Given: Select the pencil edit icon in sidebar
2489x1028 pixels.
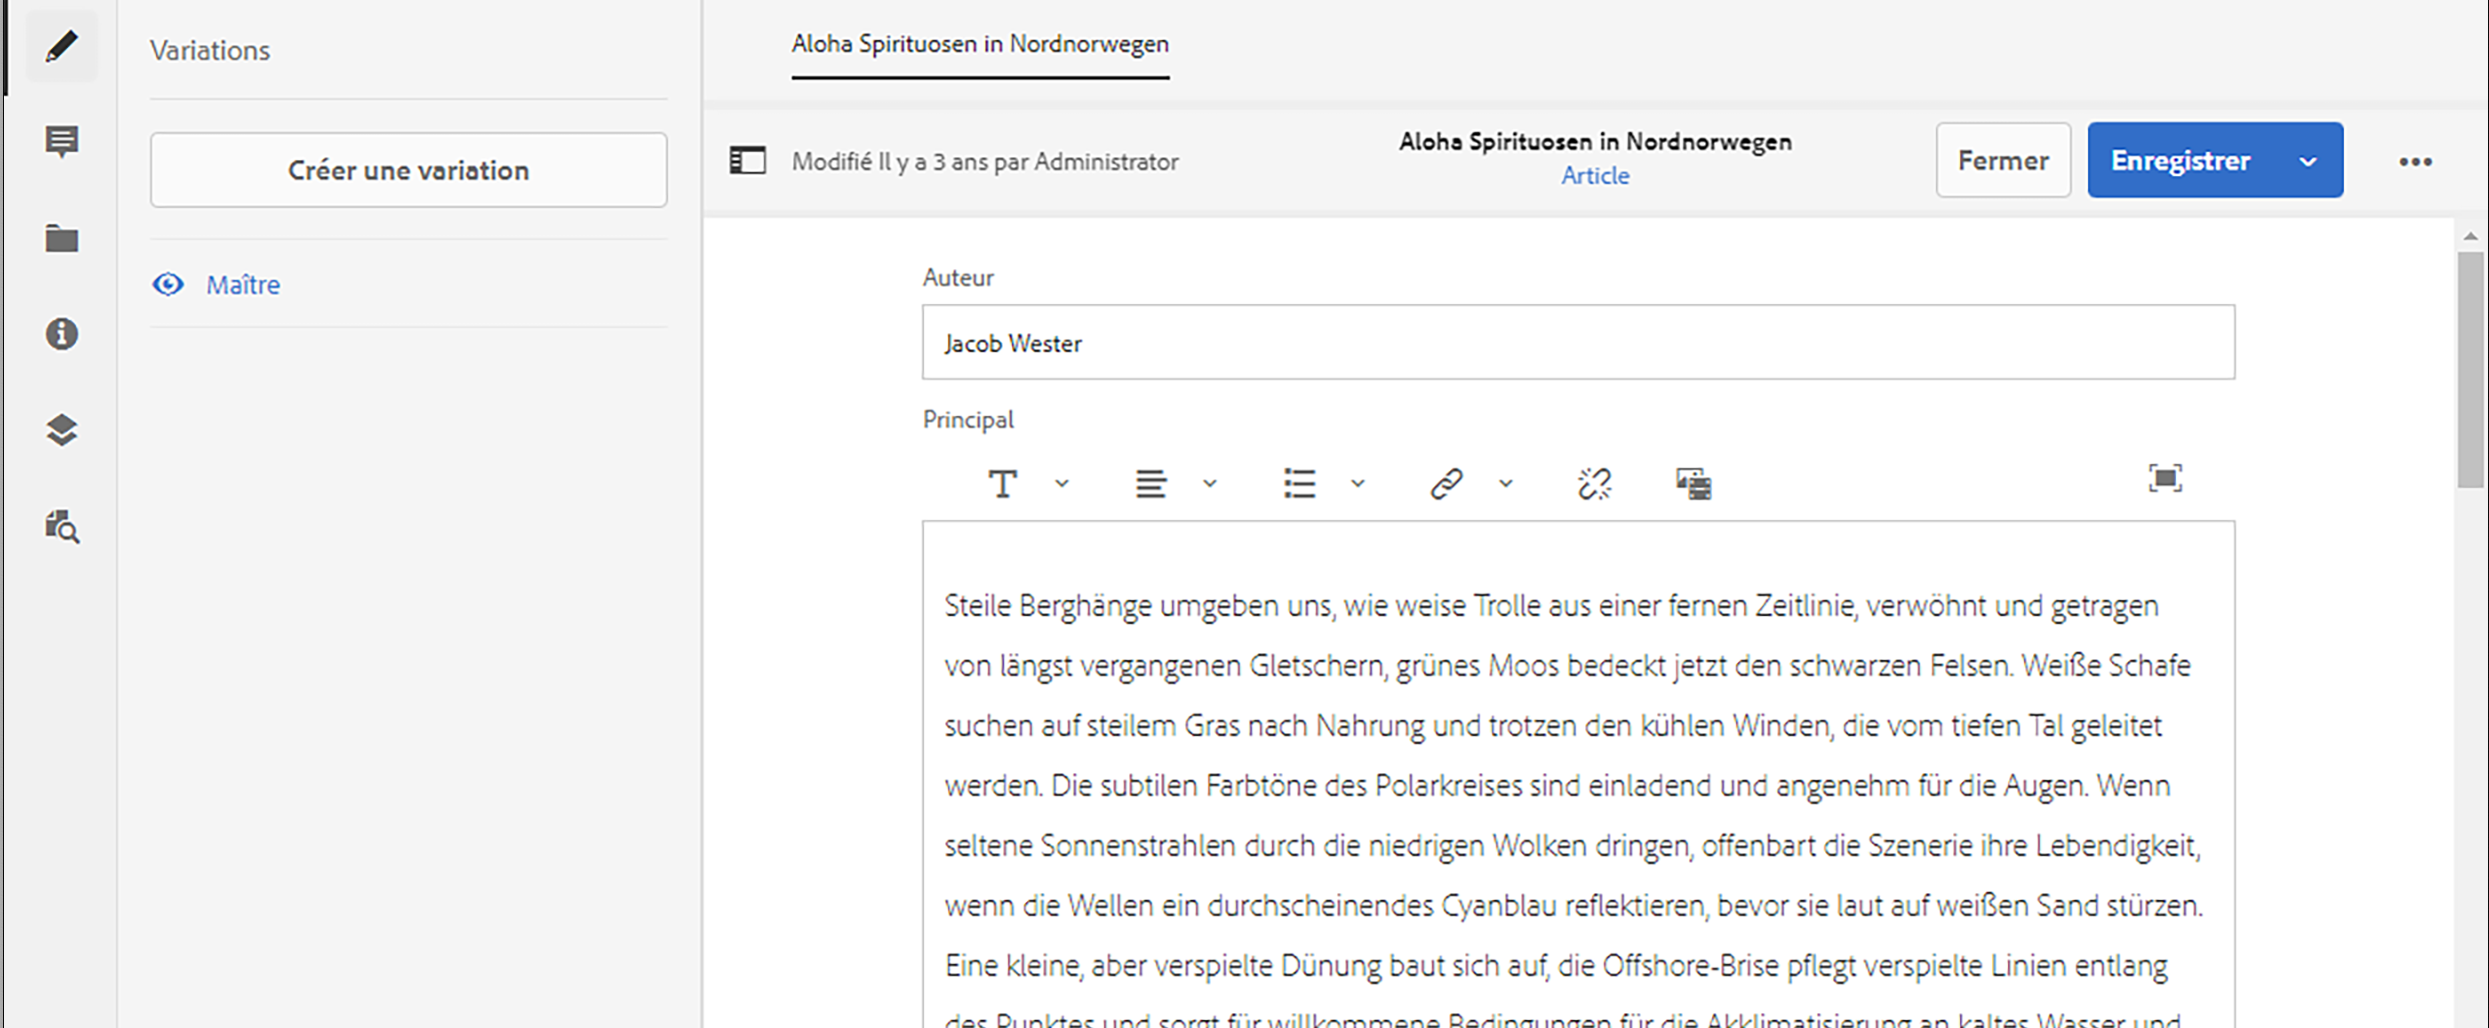Looking at the screenshot, I should [x=62, y=46].
